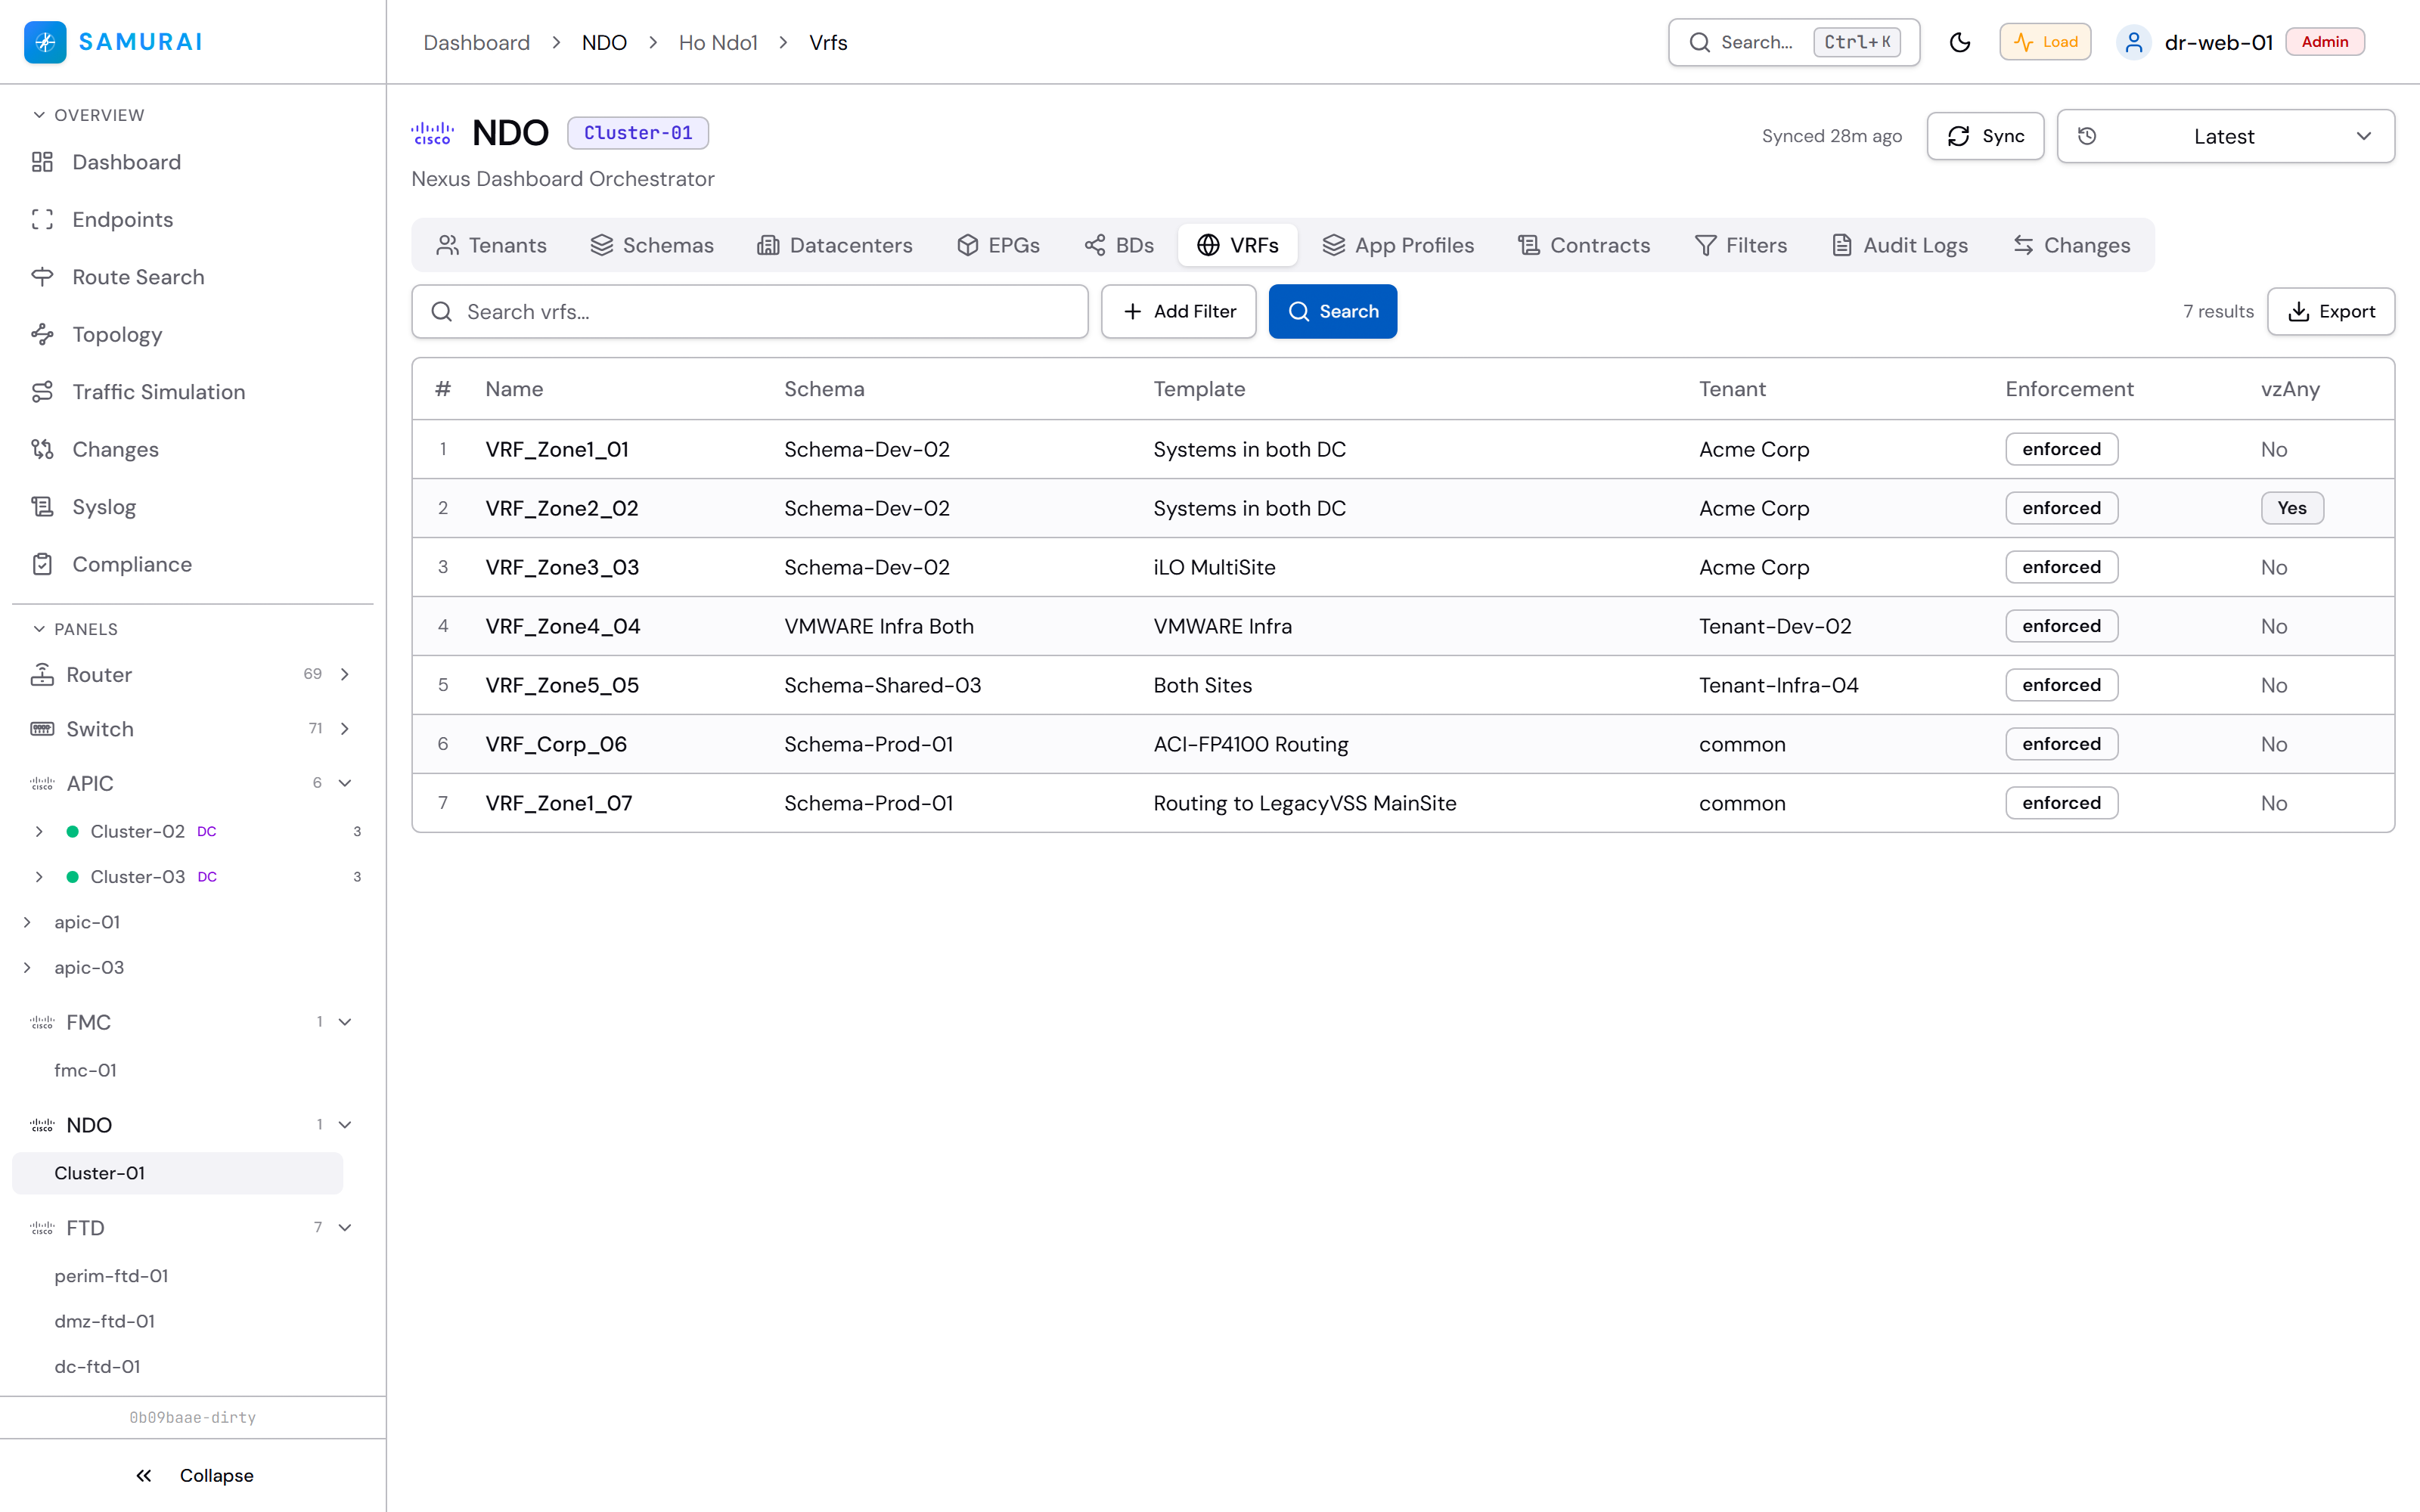Expand the apic-03 tree node

27,968
